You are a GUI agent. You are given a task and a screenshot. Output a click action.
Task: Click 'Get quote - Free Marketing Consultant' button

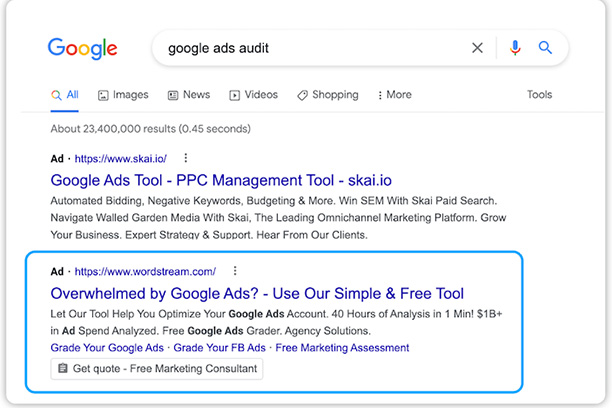(157, 369)
